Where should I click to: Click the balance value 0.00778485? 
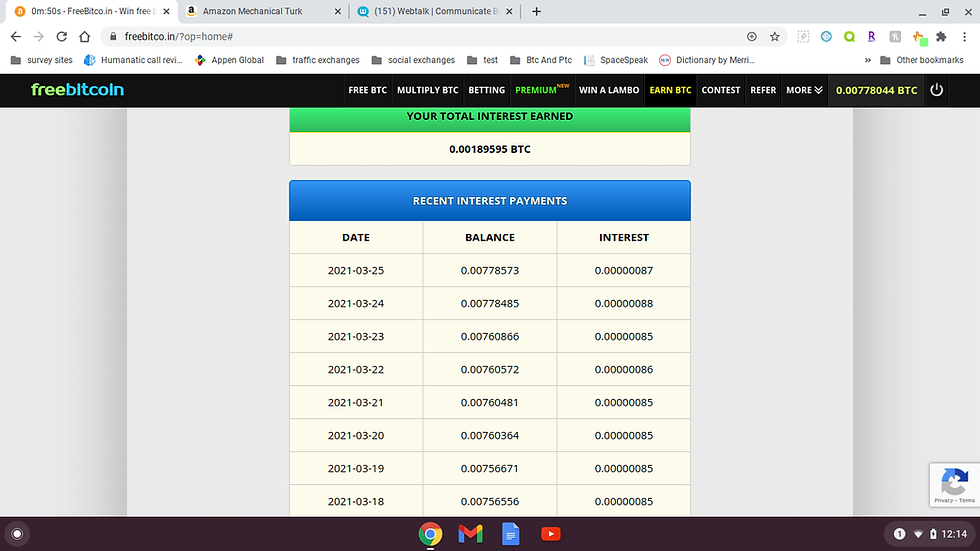tap(490, 304)
